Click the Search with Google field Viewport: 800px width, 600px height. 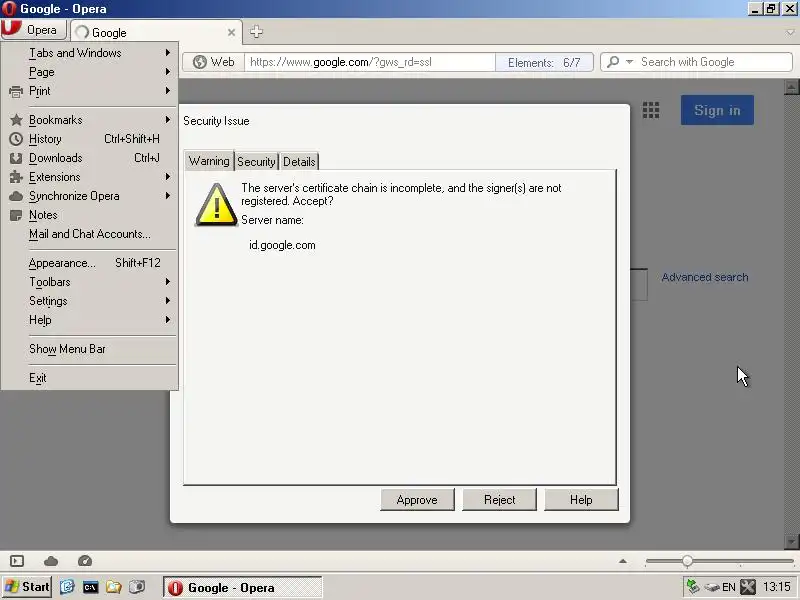click(x=714, y=62)
